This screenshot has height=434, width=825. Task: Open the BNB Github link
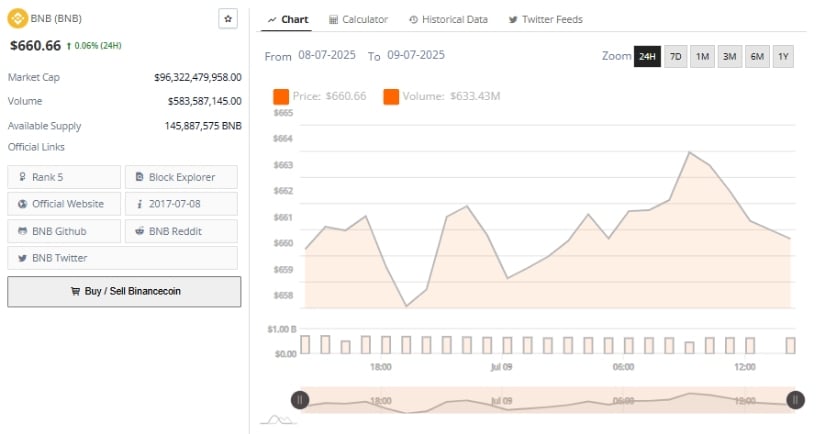[x=64, y=231]
